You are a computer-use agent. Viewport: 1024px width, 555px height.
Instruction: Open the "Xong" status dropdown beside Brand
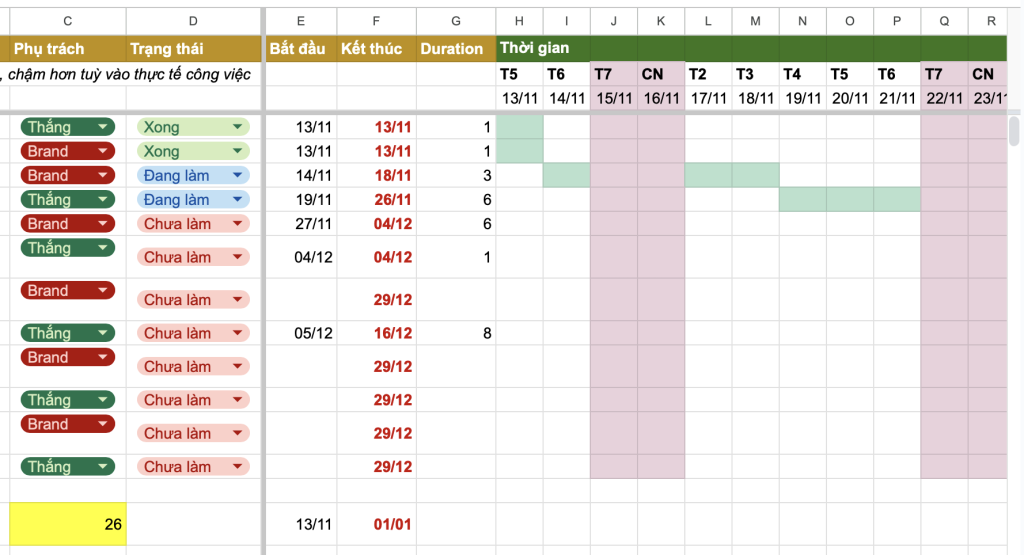pyautogui.click(x=237, y=152)
